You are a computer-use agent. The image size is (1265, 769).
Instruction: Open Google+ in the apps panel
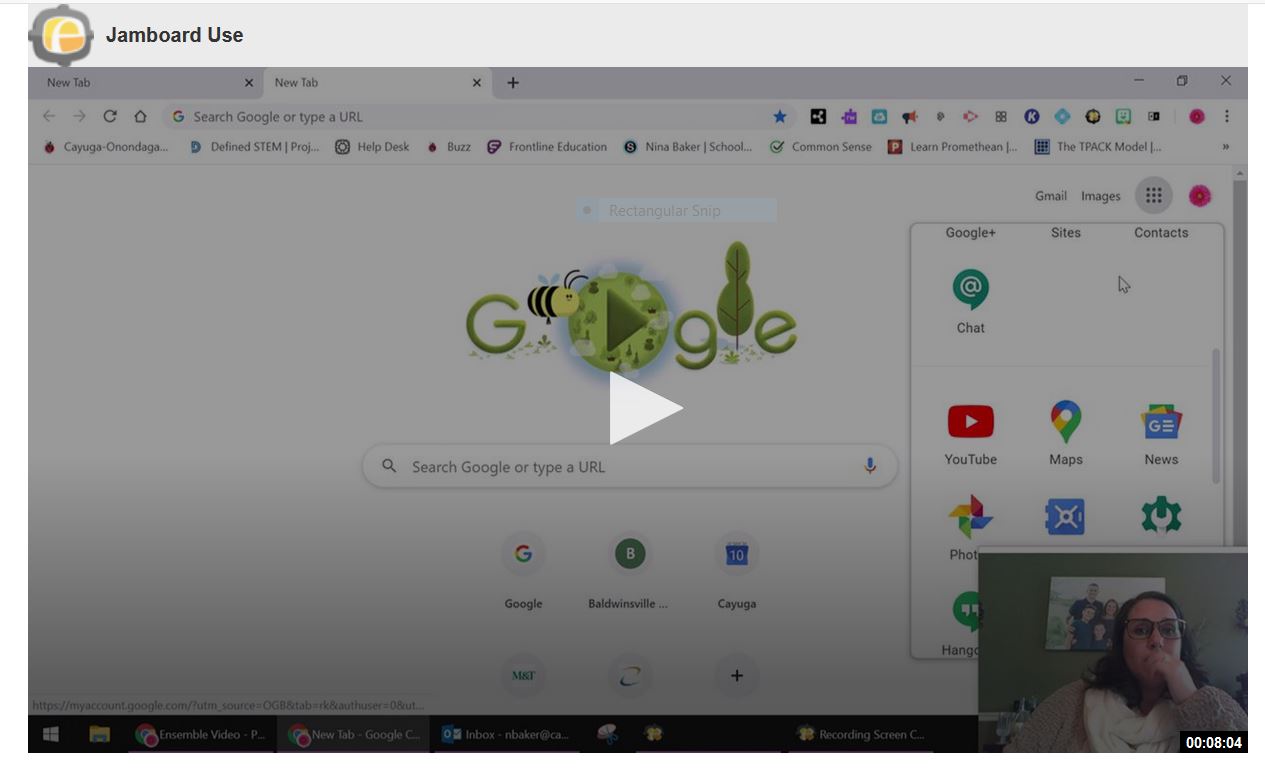[x=970, y=233]
